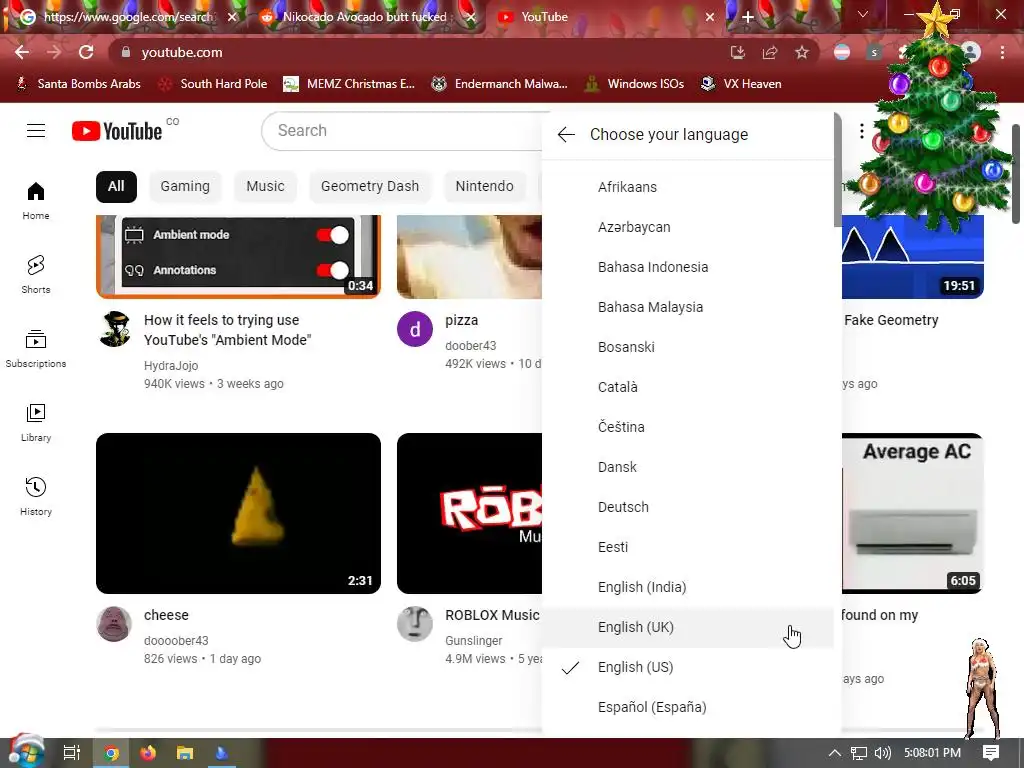Click the browser back arrow
The image size is (1024, 768).
[x=22, y=52]
